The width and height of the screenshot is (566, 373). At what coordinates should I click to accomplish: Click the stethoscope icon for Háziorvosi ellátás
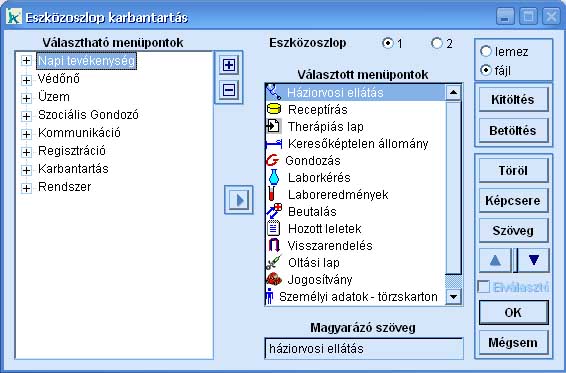(273, 92)
